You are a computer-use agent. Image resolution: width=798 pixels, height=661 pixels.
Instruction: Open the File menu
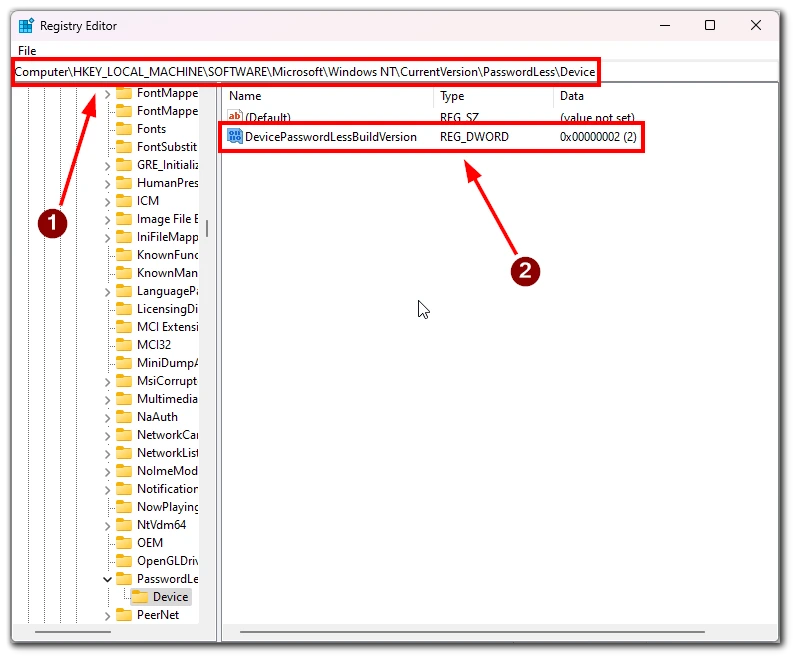(x=27, y=51)
